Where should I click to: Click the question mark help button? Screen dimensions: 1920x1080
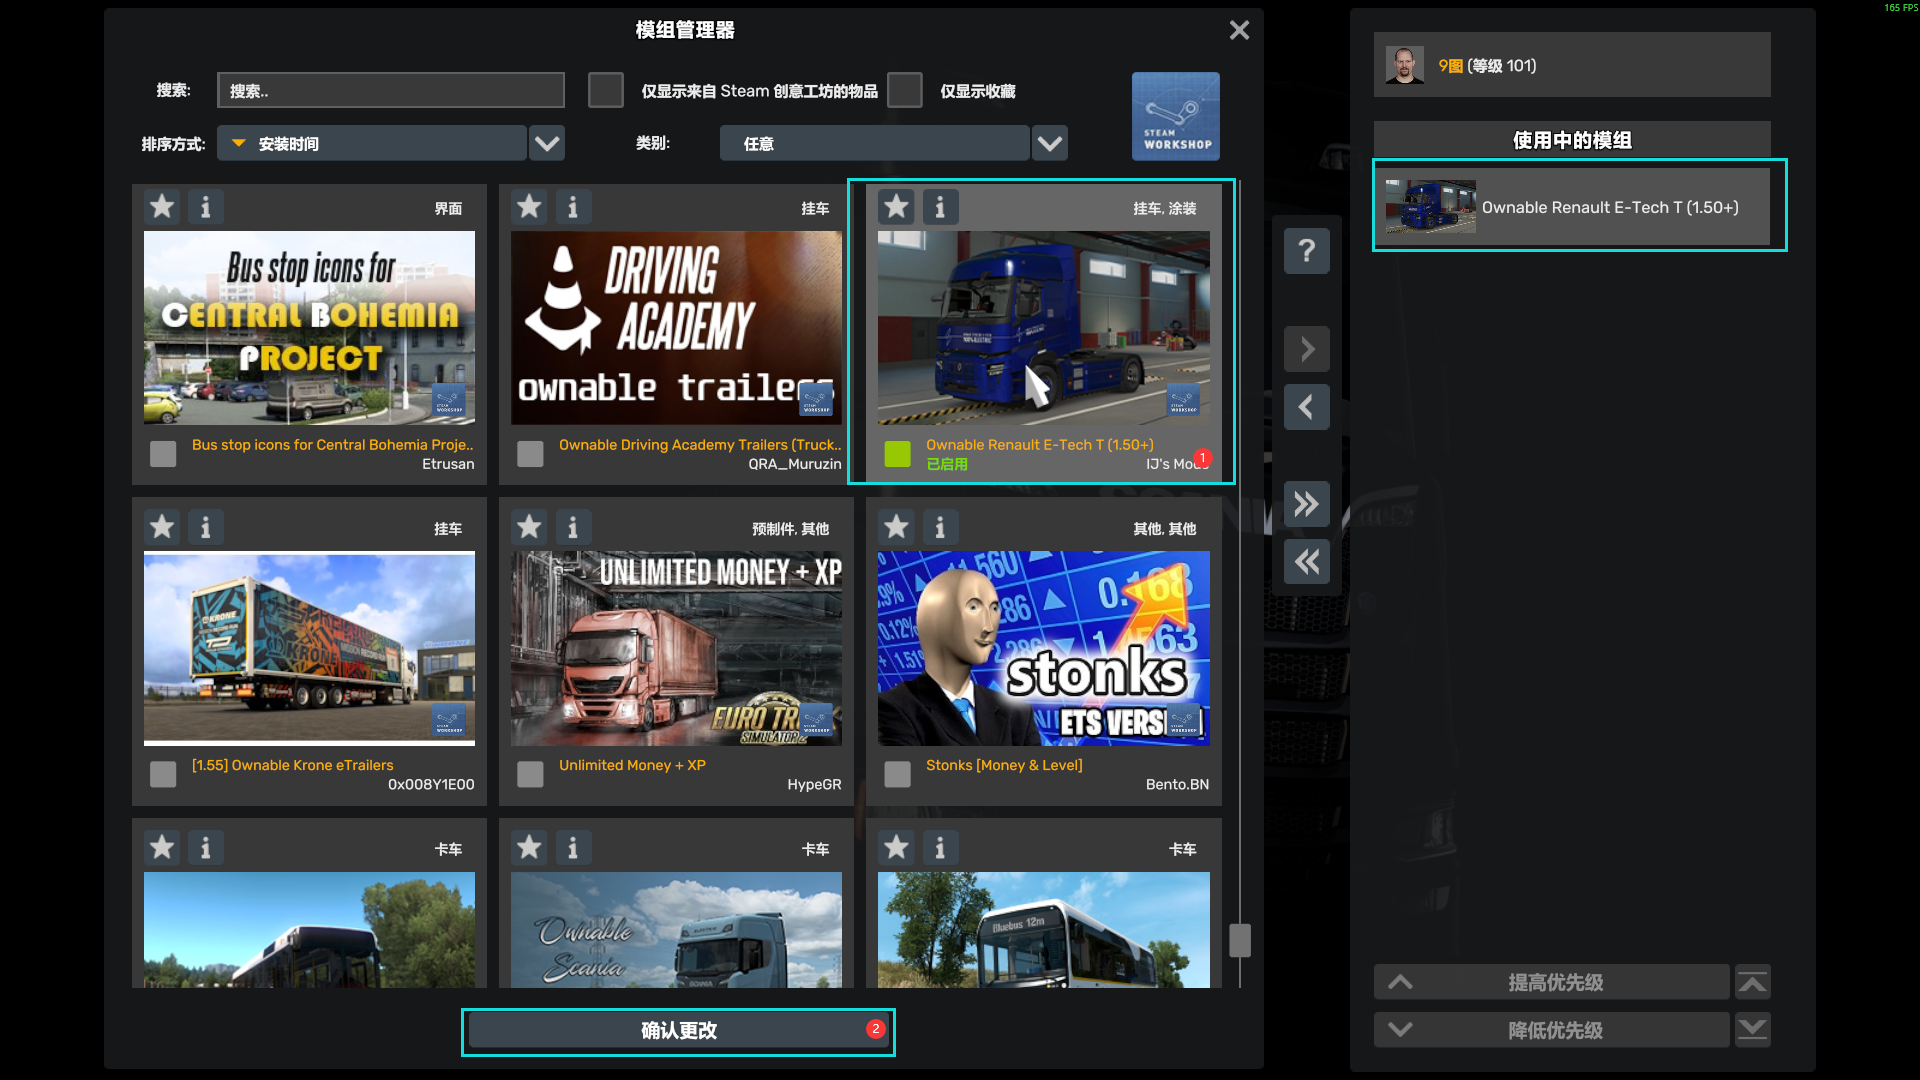pyautogui.click(x=1307, y=250)
